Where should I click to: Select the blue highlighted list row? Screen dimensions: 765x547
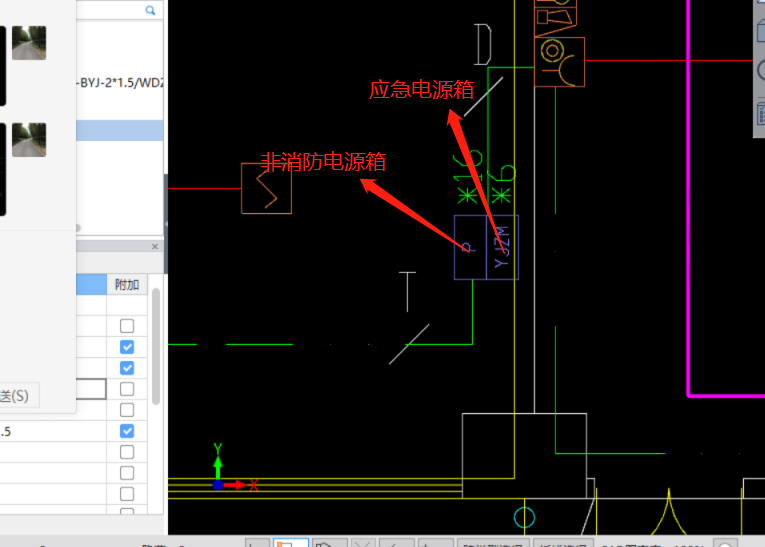coord(120,131)
